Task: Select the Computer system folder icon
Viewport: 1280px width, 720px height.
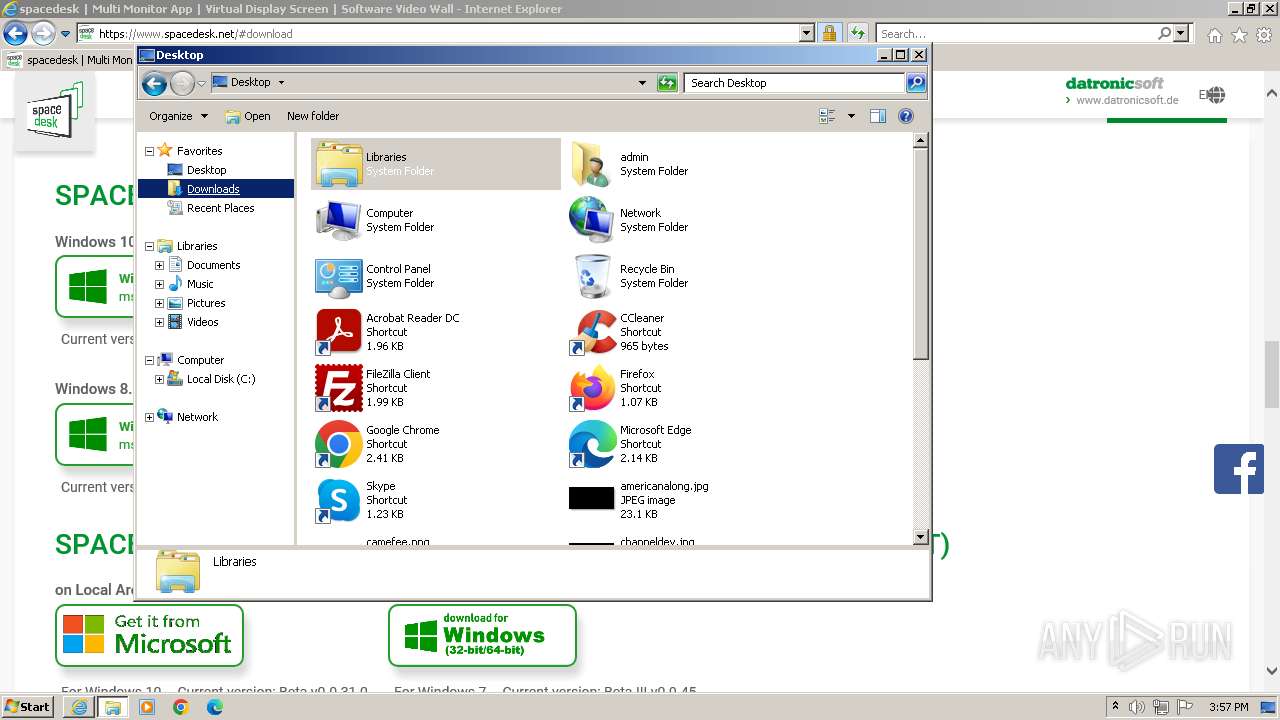Action: coord(338,220)
